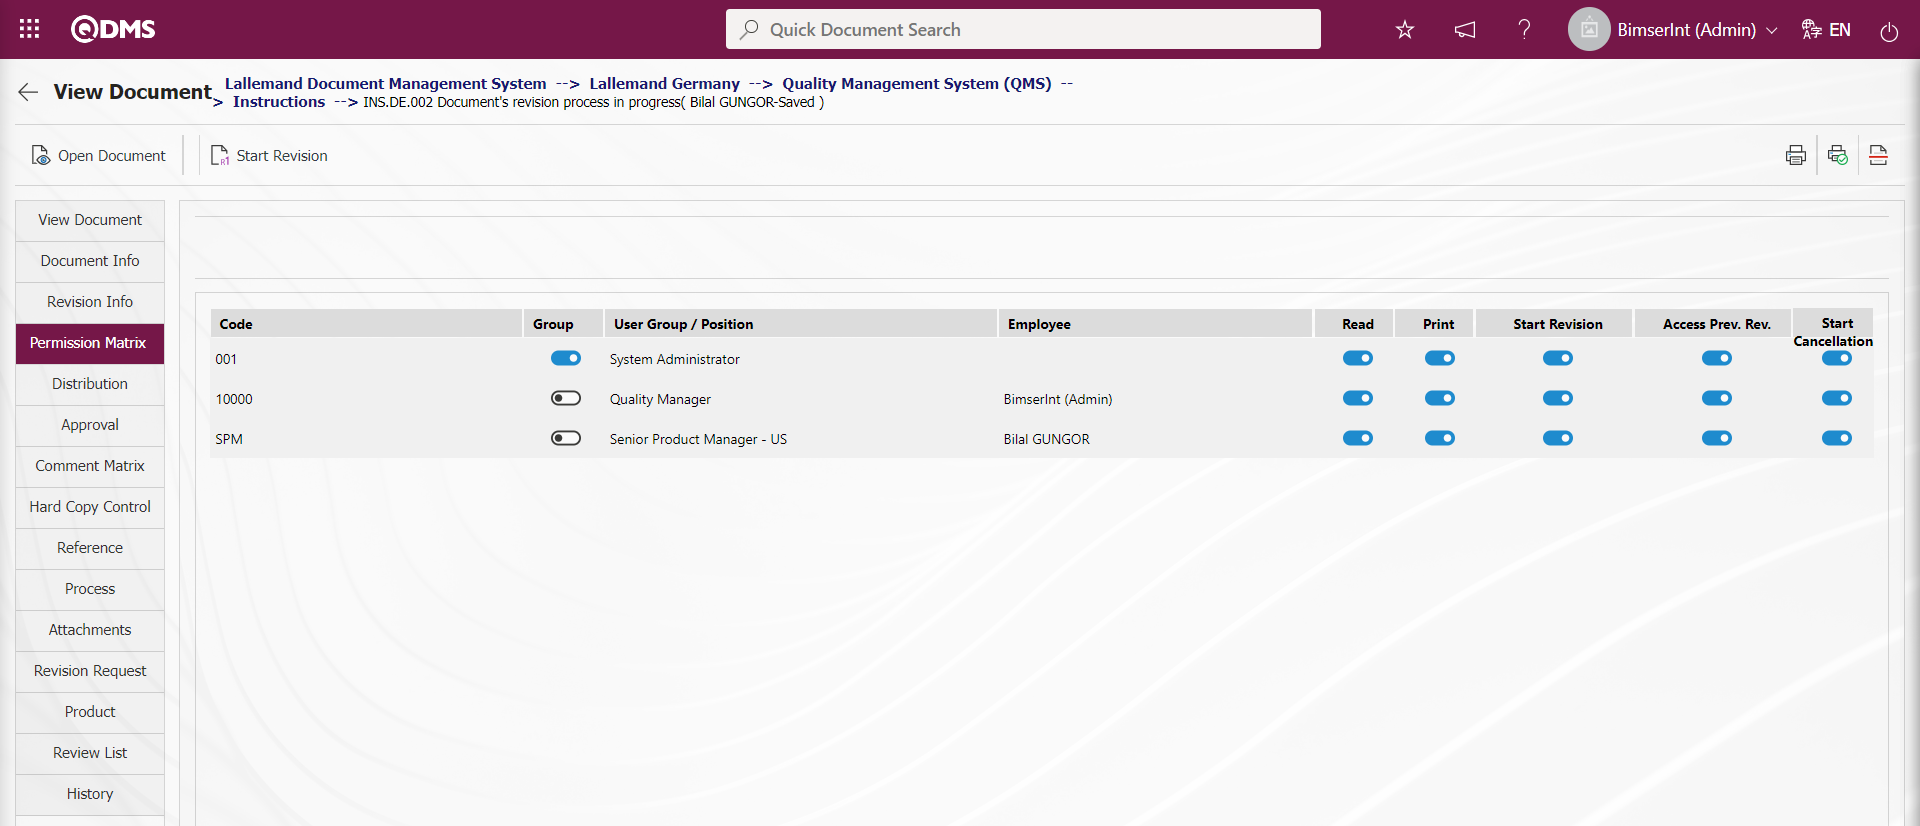Open announcements megaphone icon
The width and height of the screenshot is (1920, 826).
pos(1465,30)
